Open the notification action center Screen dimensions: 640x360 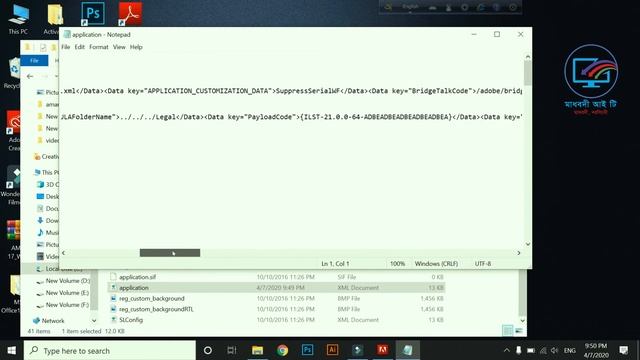[624, 350]
